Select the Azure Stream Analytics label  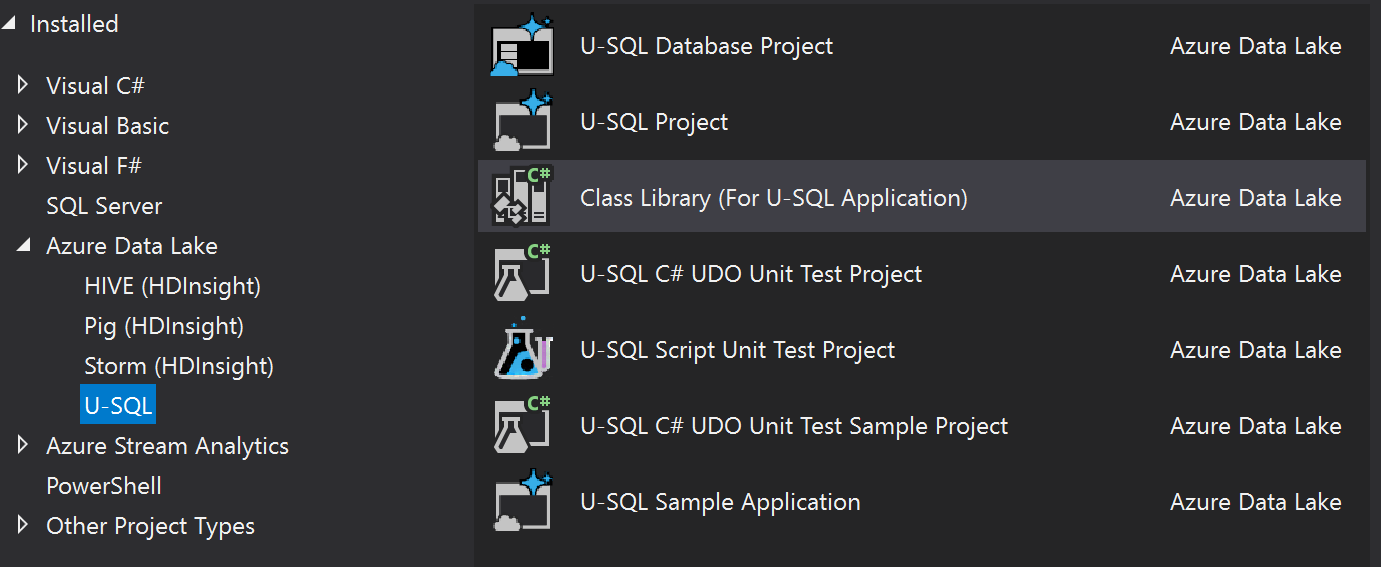[x=168, y=446]
